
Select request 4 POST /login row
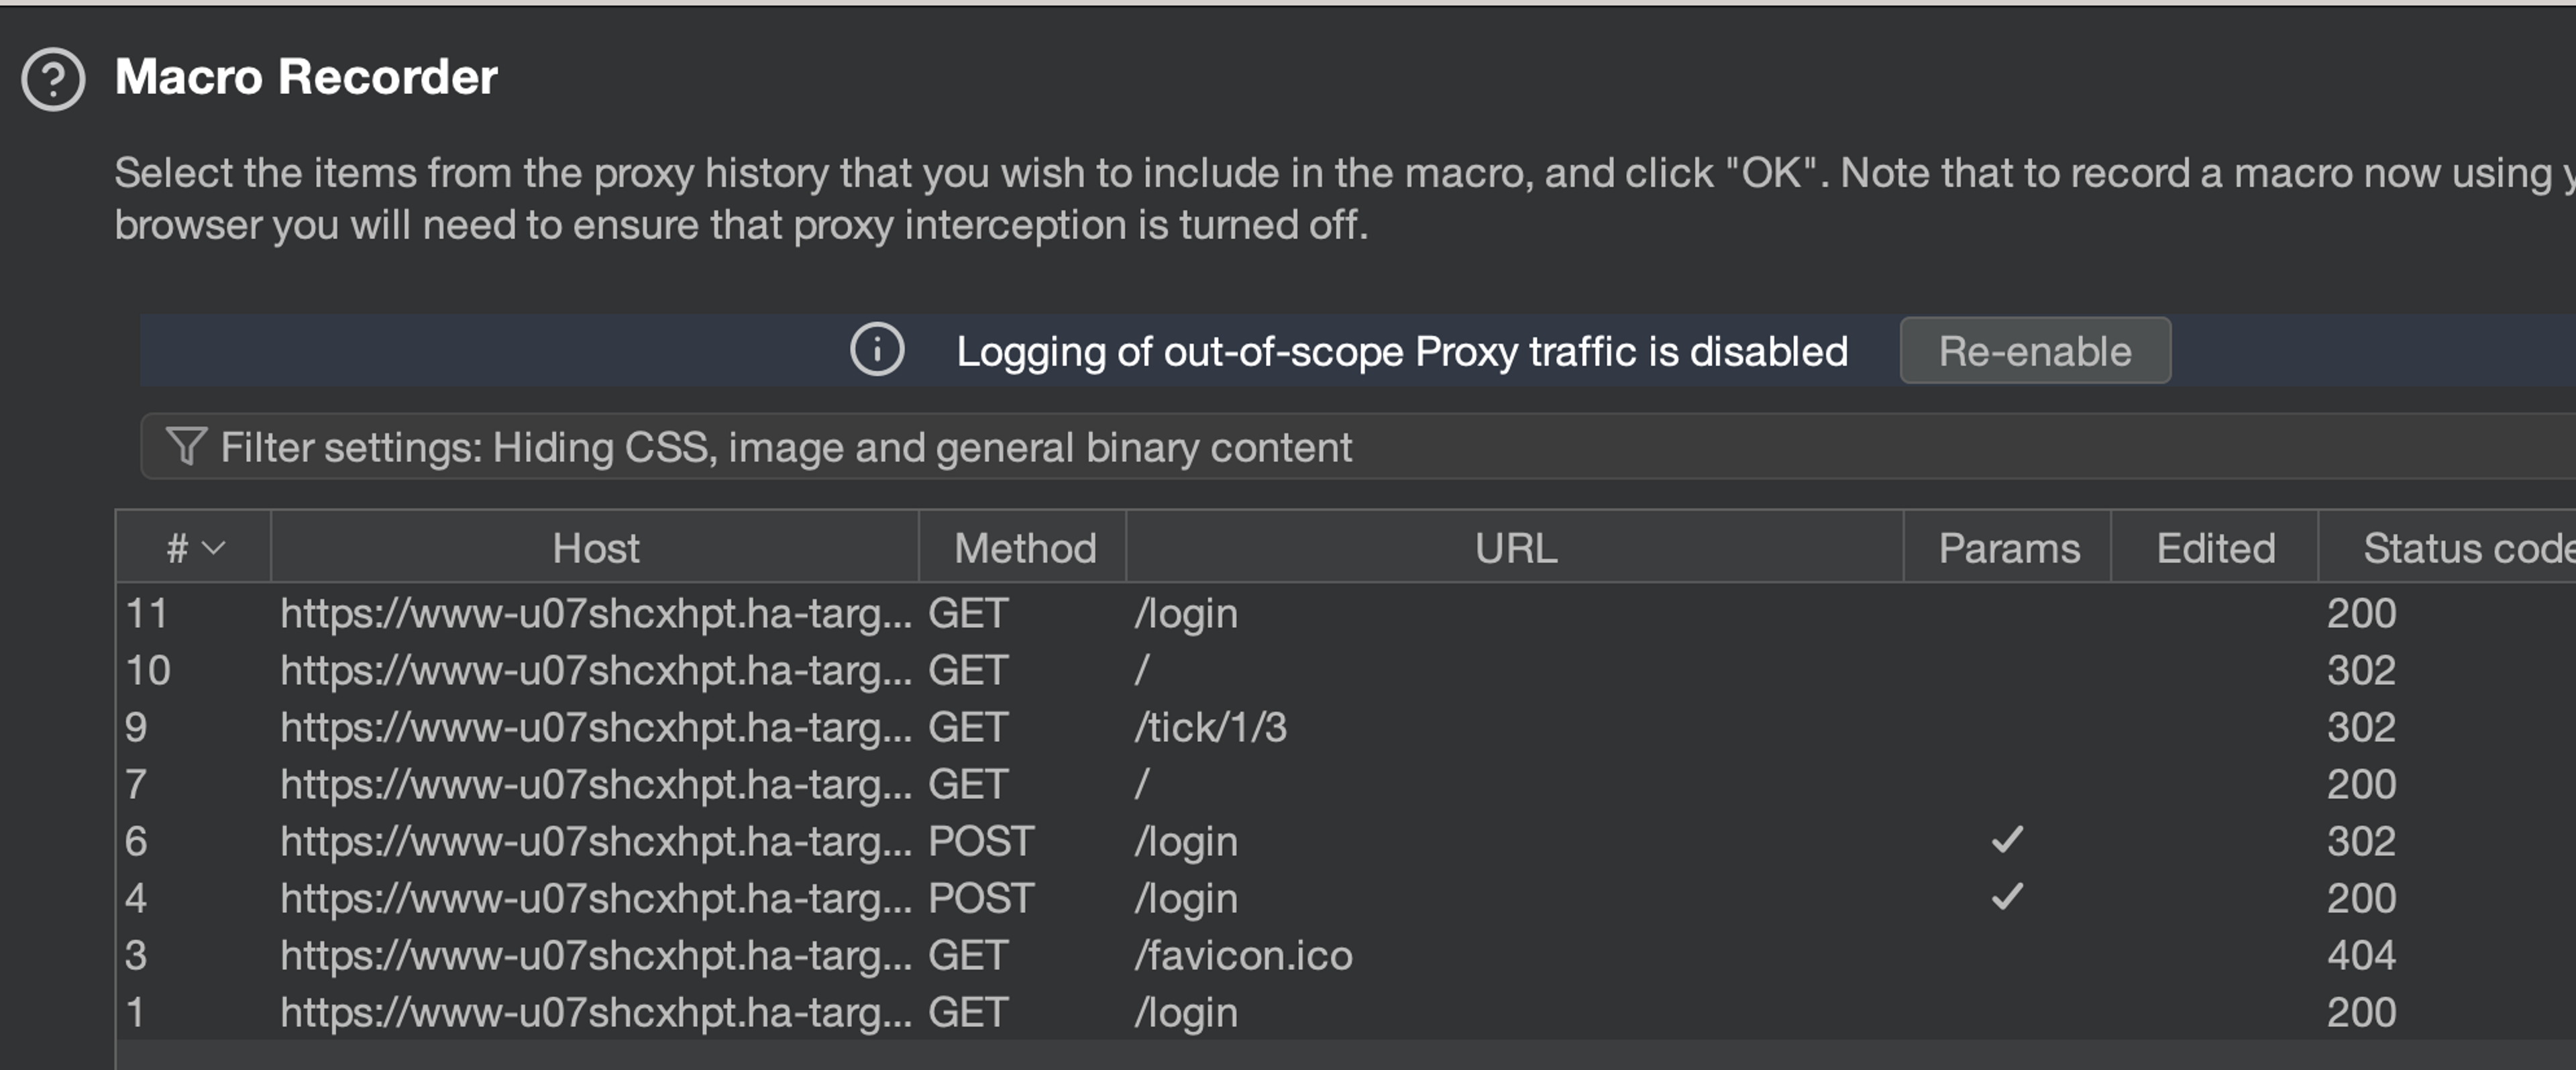click(1185, 898)
